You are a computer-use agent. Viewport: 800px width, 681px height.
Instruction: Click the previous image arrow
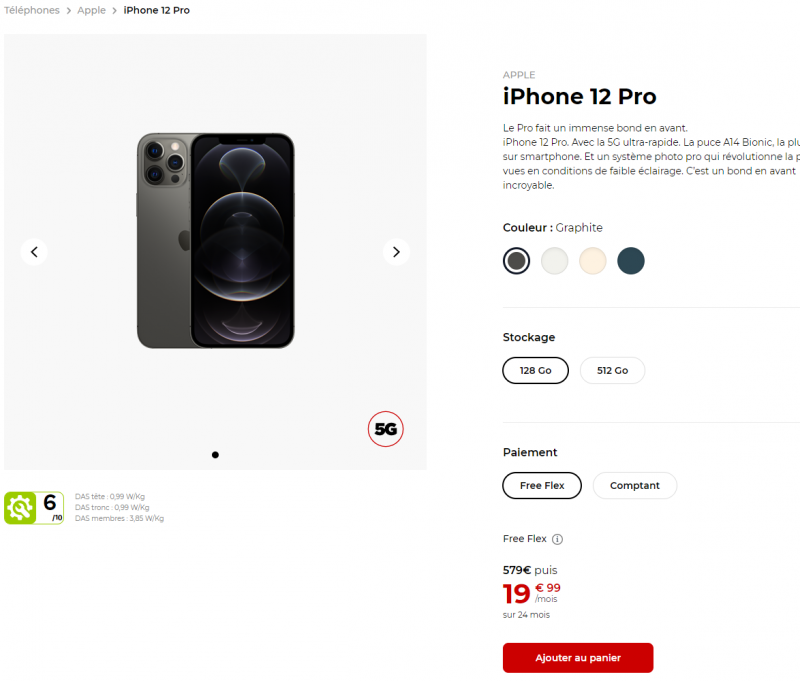point(34,252)
